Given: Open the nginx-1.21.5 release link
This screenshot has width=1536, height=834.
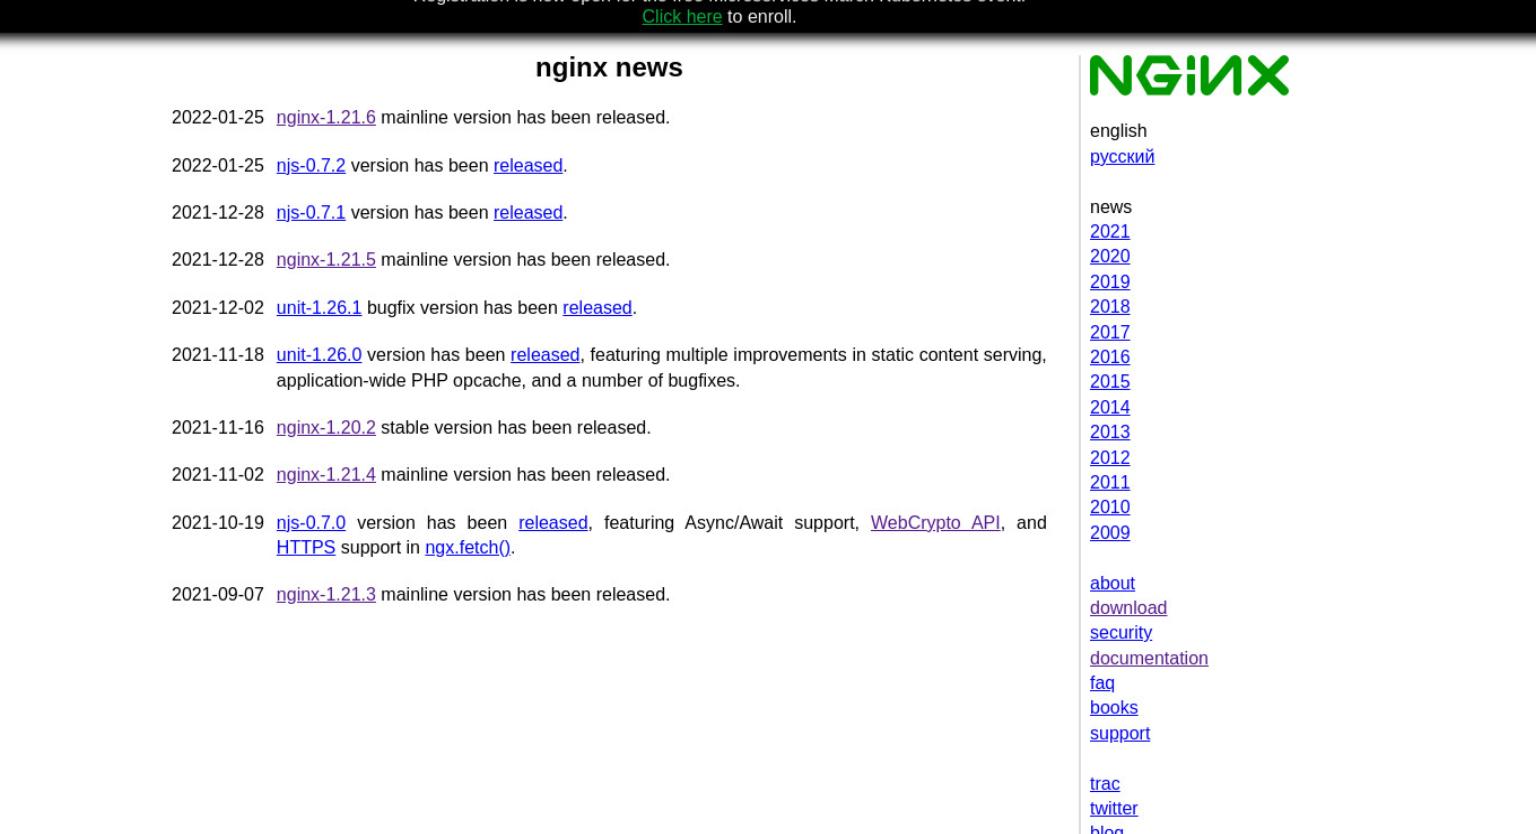Looking at the screenshot, I should (x=326, y=259).
